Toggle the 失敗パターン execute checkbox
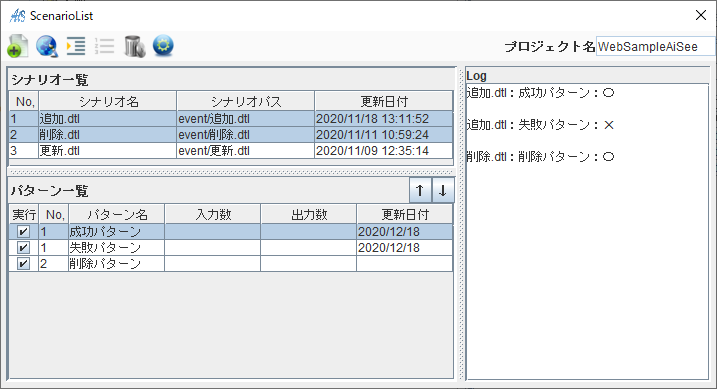 tap(23, 248)
